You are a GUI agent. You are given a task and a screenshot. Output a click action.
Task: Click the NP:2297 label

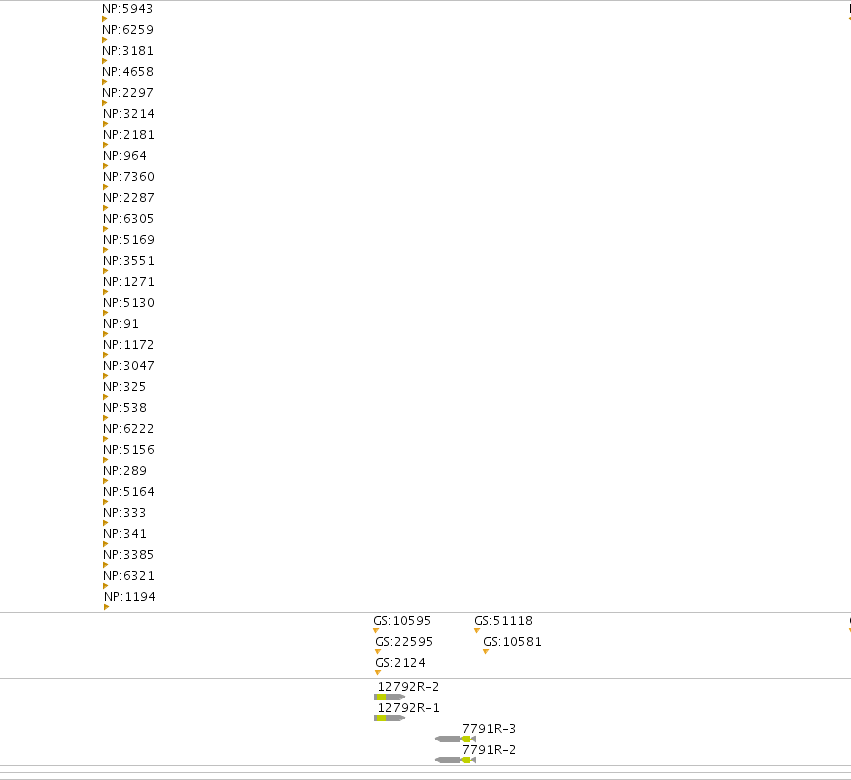(128, 93)
